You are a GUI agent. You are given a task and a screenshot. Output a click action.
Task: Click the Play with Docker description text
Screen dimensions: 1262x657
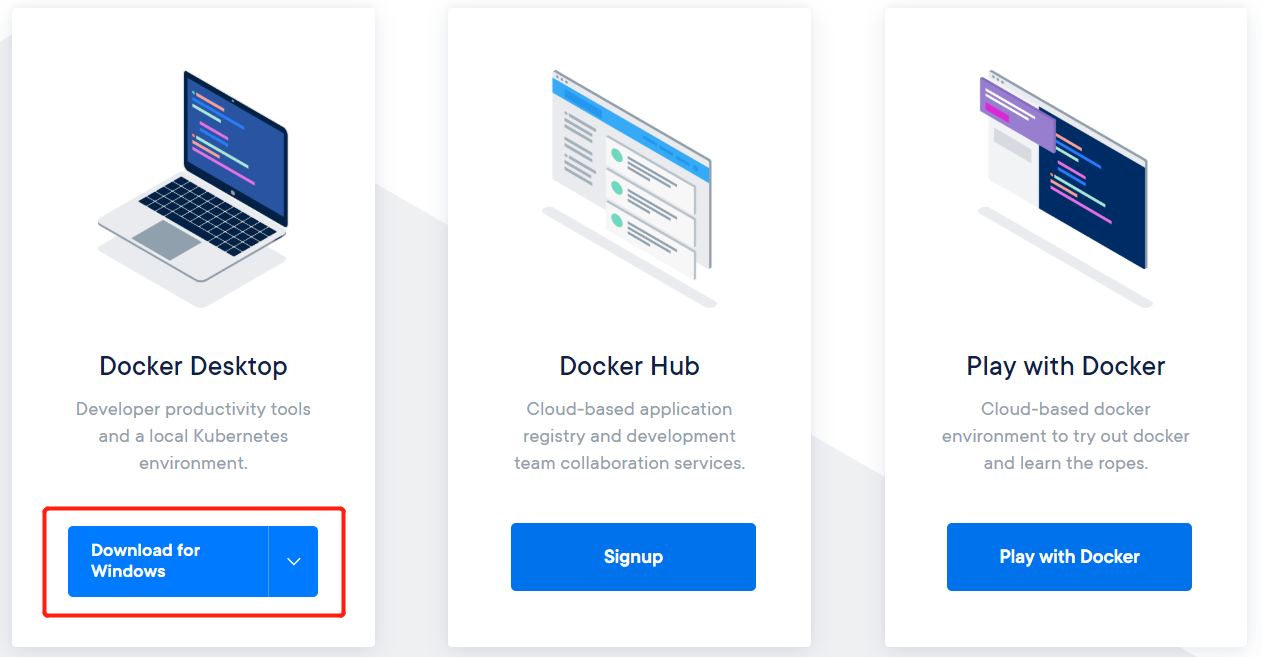click(x=1065, y=435)
